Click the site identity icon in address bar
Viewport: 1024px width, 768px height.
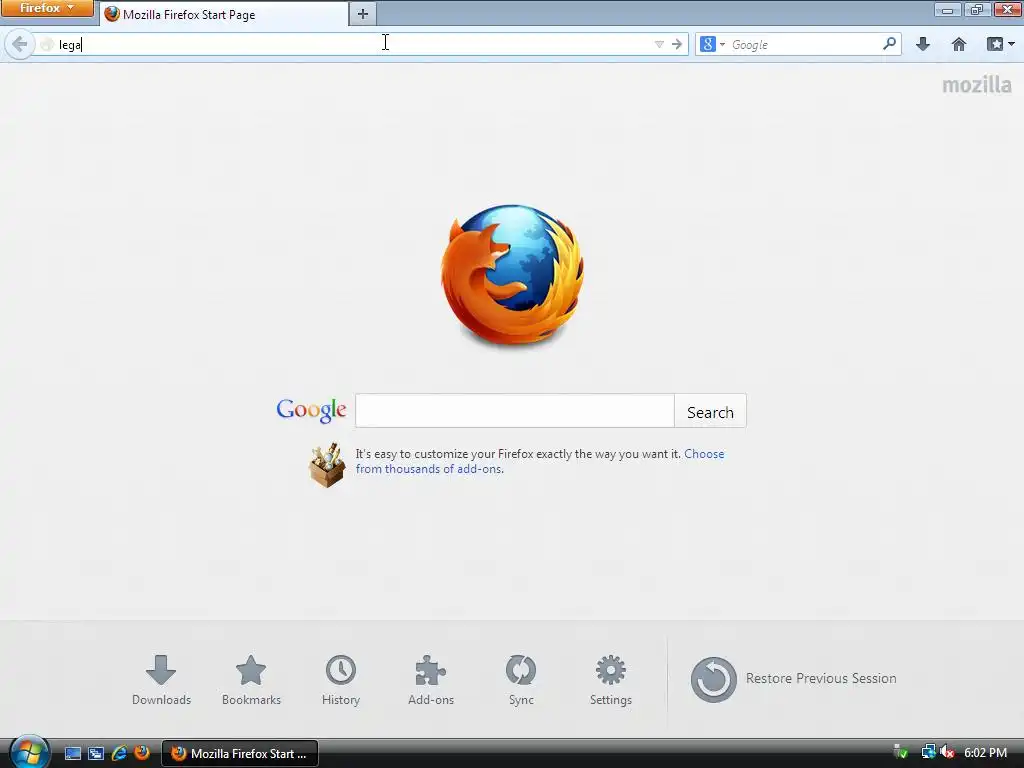46,44
